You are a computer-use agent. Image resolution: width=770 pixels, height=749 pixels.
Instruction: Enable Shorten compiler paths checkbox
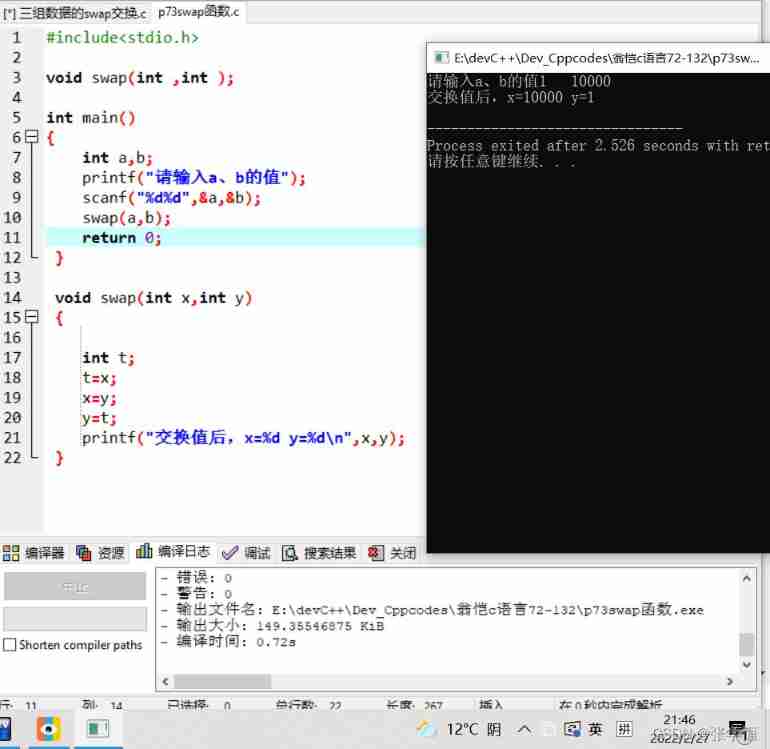(x=10, y=645)
